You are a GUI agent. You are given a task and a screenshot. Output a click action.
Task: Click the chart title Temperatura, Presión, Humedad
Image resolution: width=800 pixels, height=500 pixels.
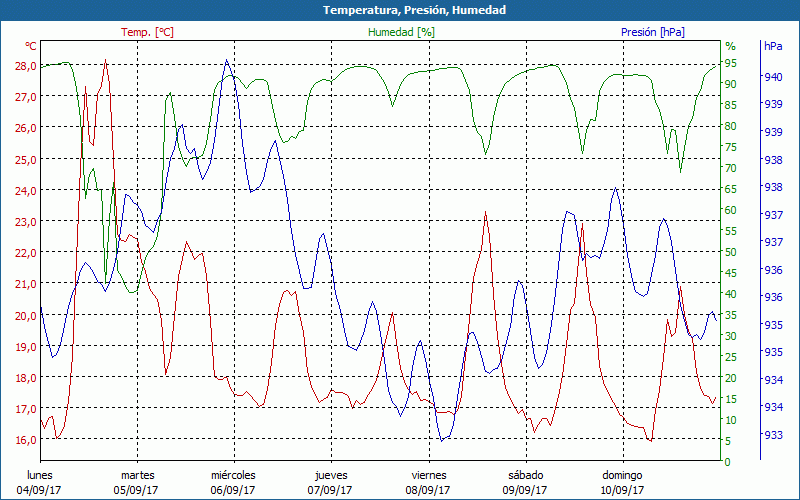[400, 10]
